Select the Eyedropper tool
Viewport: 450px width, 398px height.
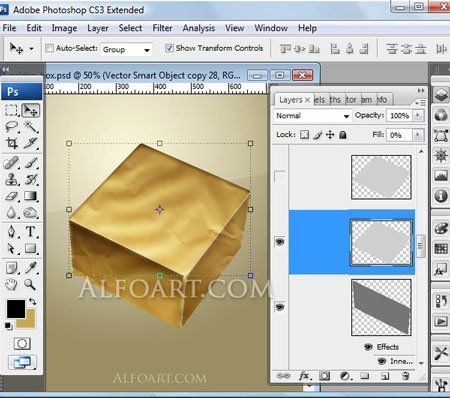point(30,268)
